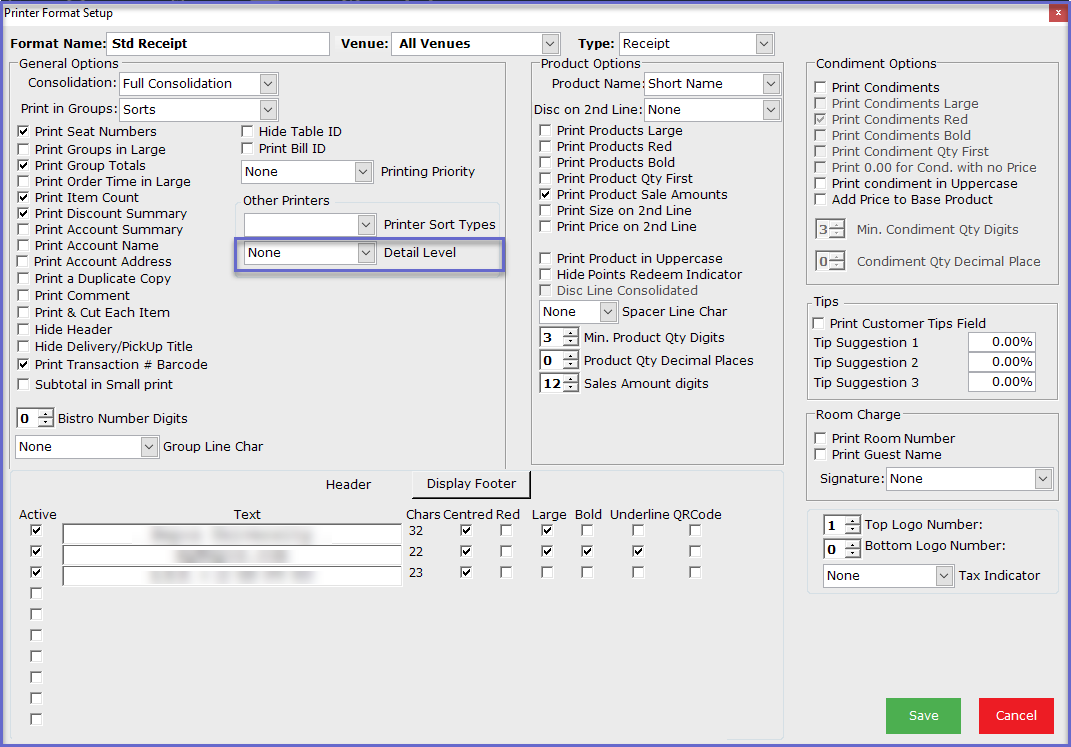Adjust Min. Product Qty Digits spinner
Screen dimensions: 1071x747
point(570,337)
